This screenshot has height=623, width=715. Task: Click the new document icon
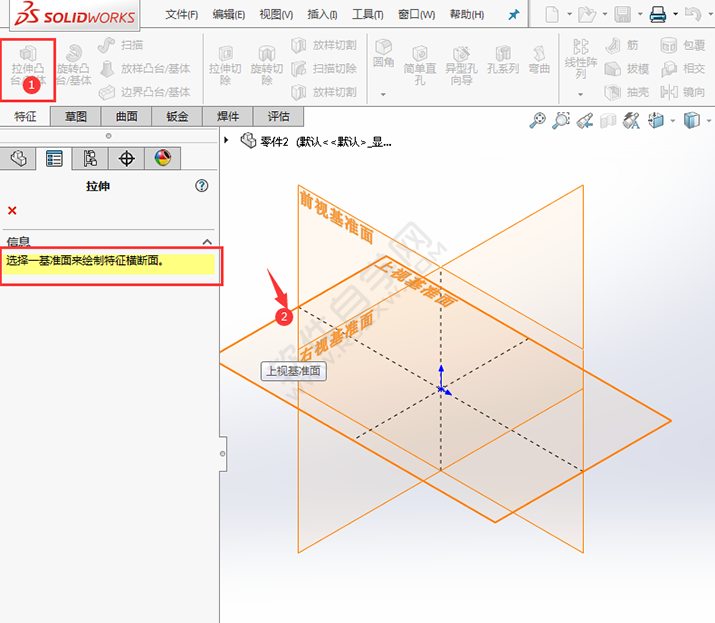(x=552, y=15)
